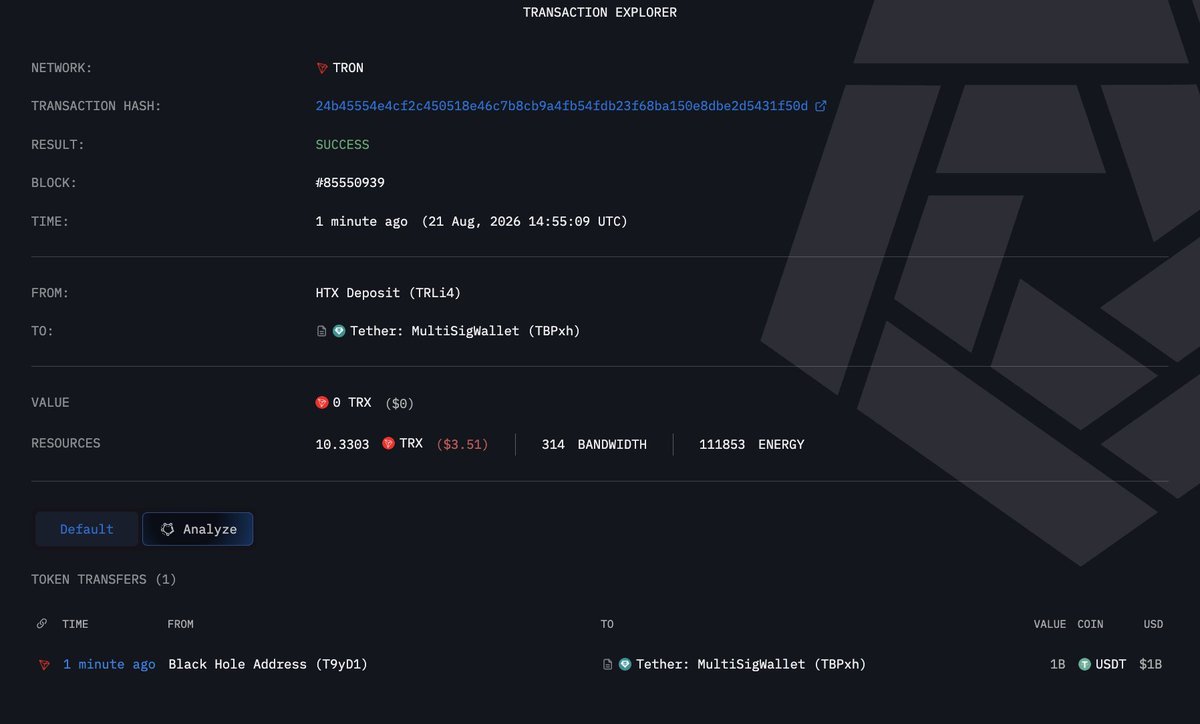The height and width of the screenshot is (724, 1200).
Task: Click the SUCCESS result status
Action: pyautogui.click(x=342, y=145)
